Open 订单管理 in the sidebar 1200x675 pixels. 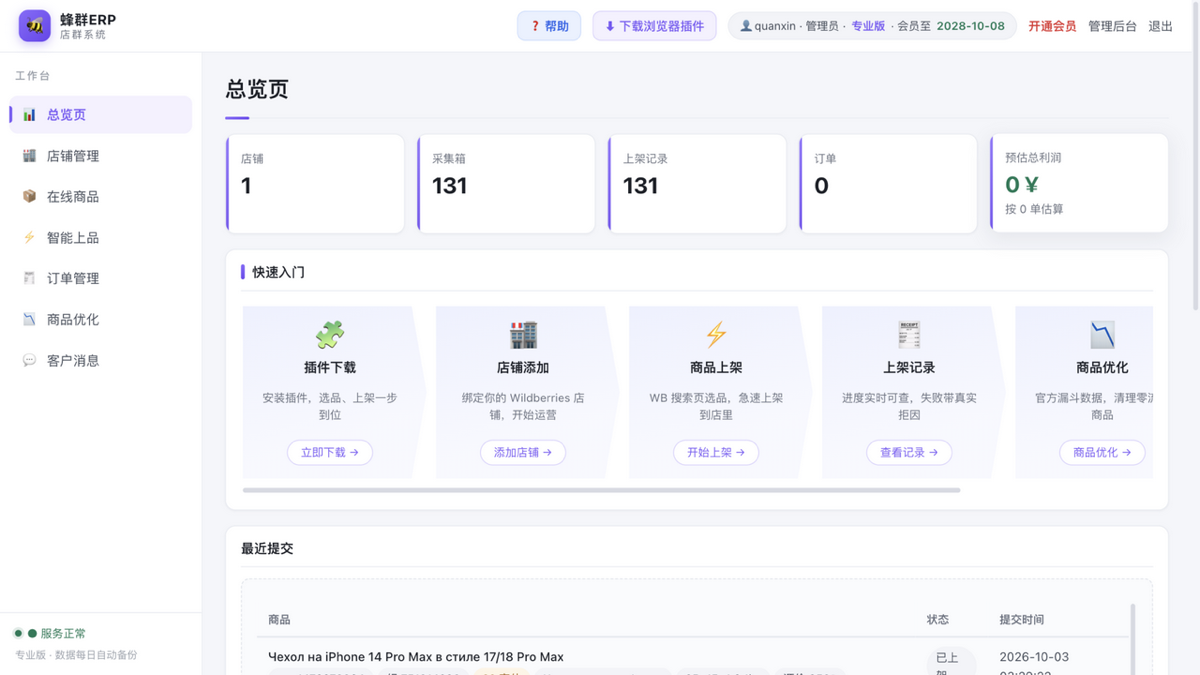tap(100, 279)
